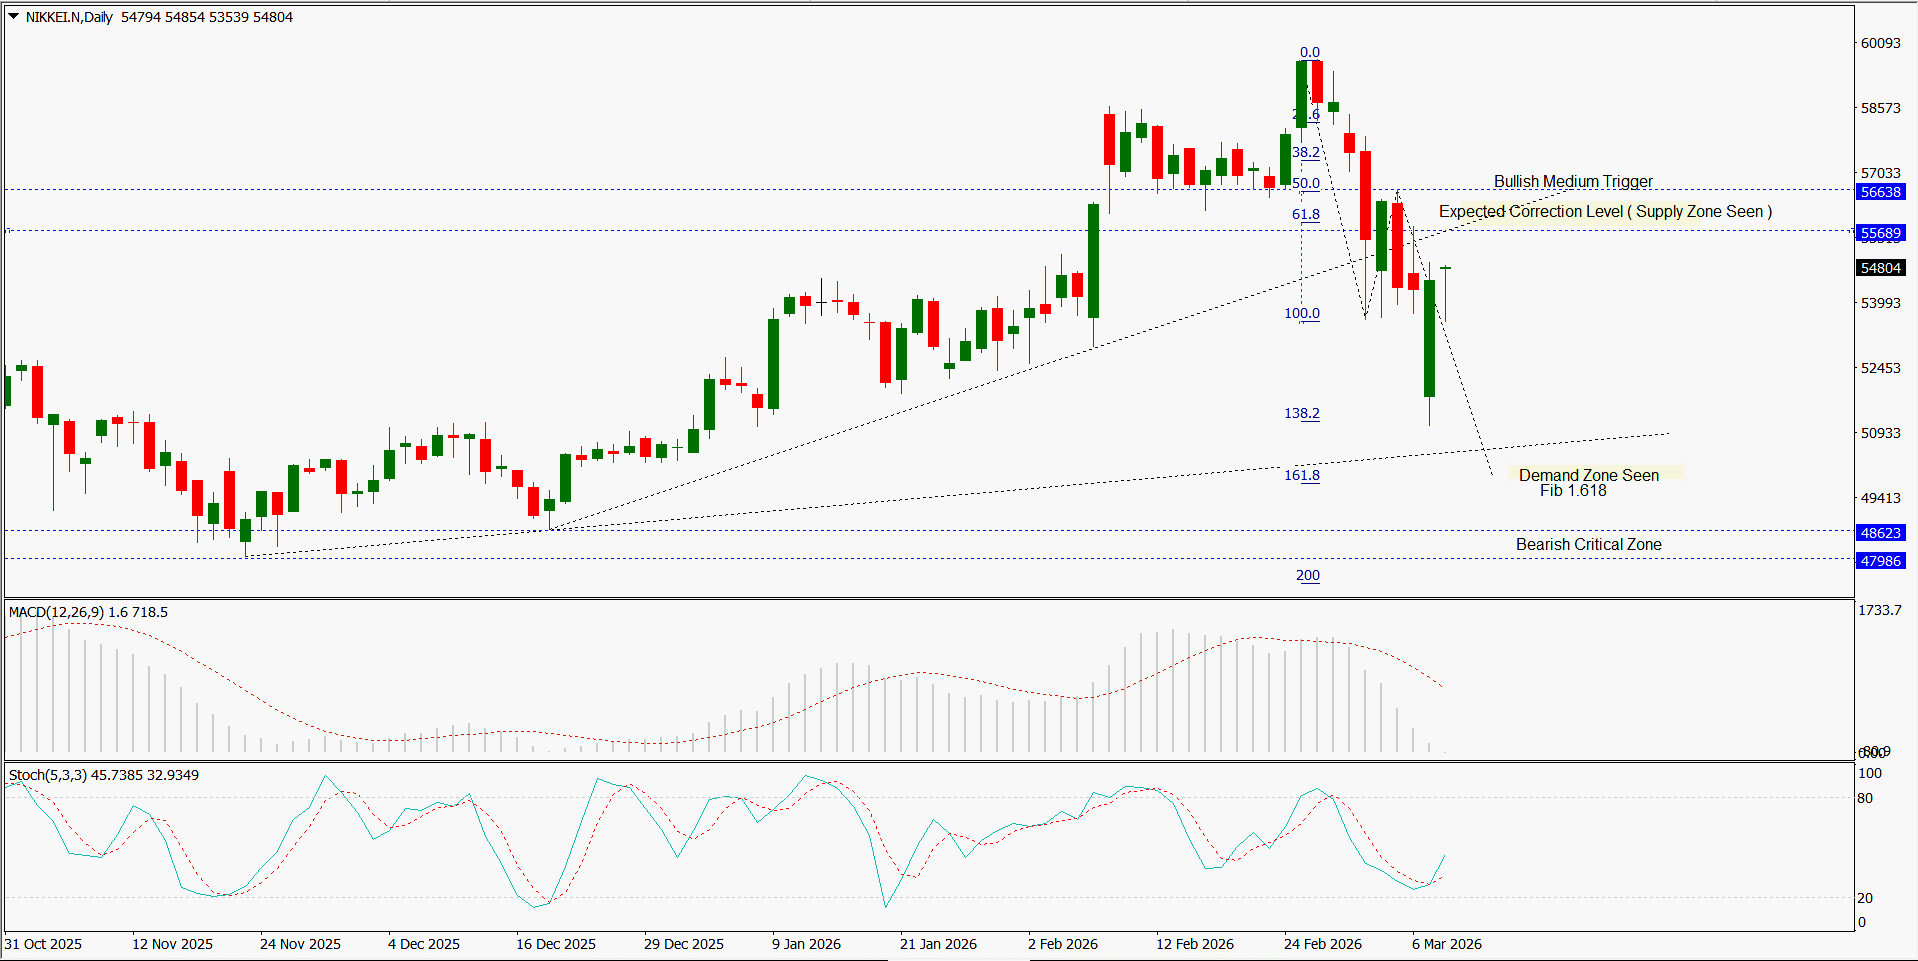
Task: Click the 48623 price level tag
Action: (1880, 533)
